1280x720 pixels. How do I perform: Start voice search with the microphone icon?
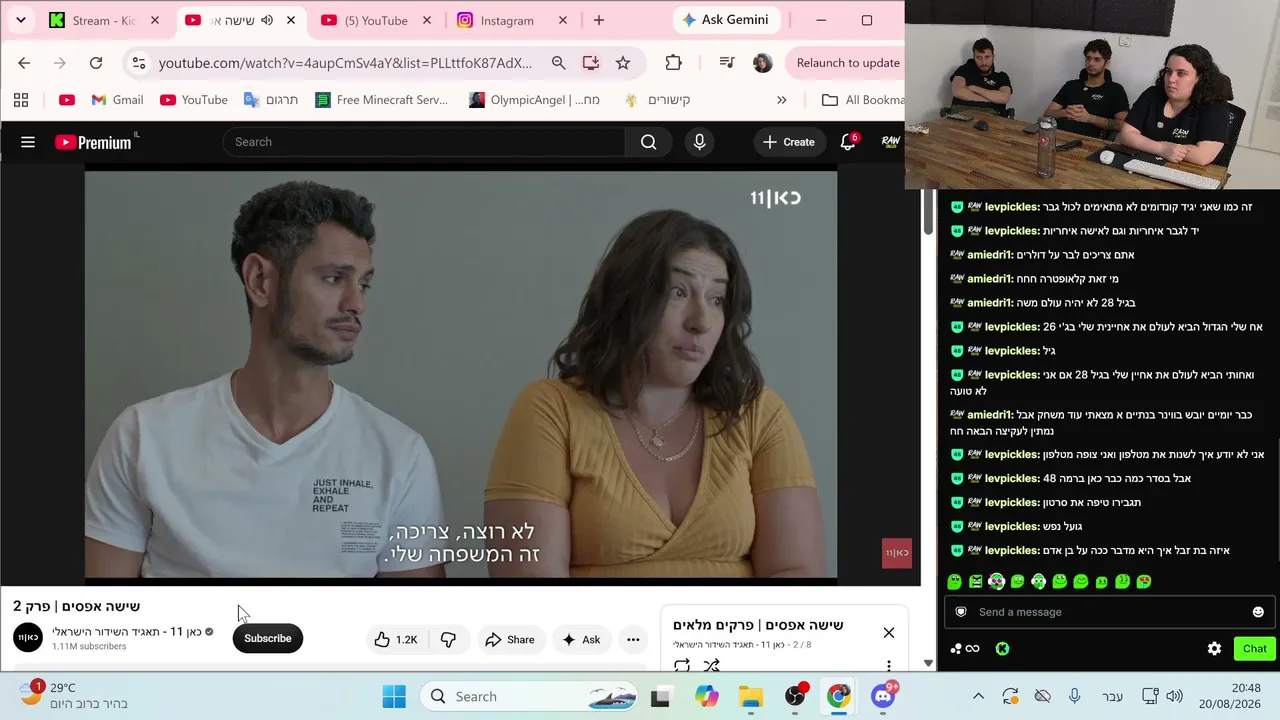click(x=699, y=142)
